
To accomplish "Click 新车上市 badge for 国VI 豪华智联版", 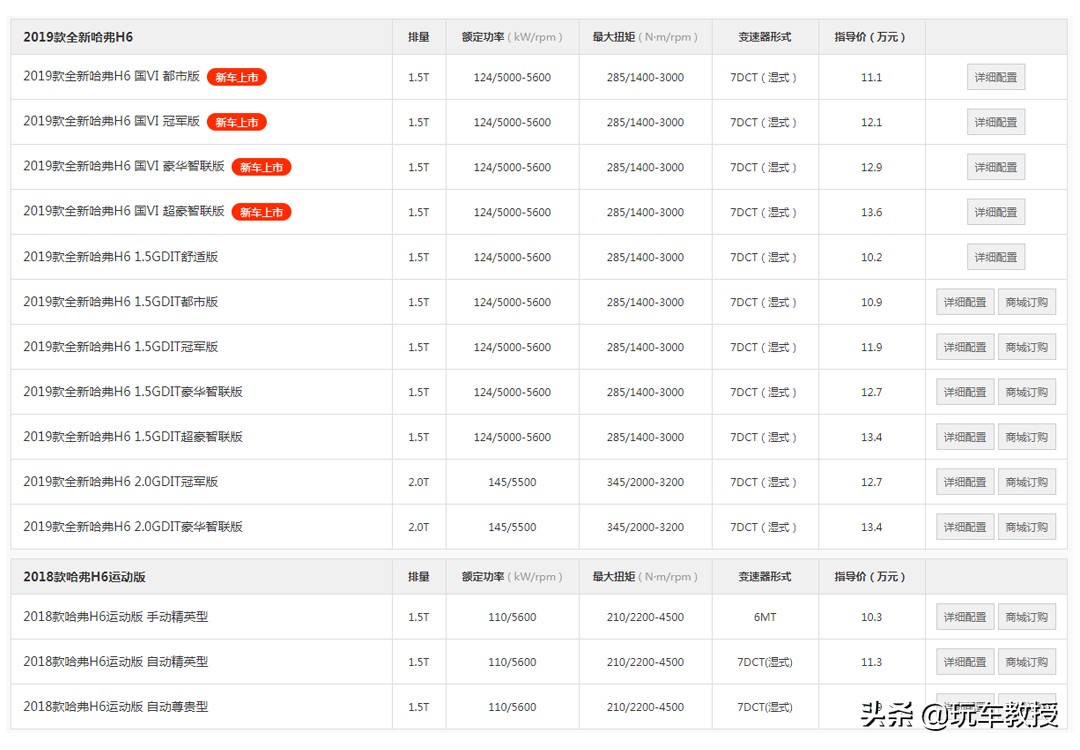I will point(261,167).
